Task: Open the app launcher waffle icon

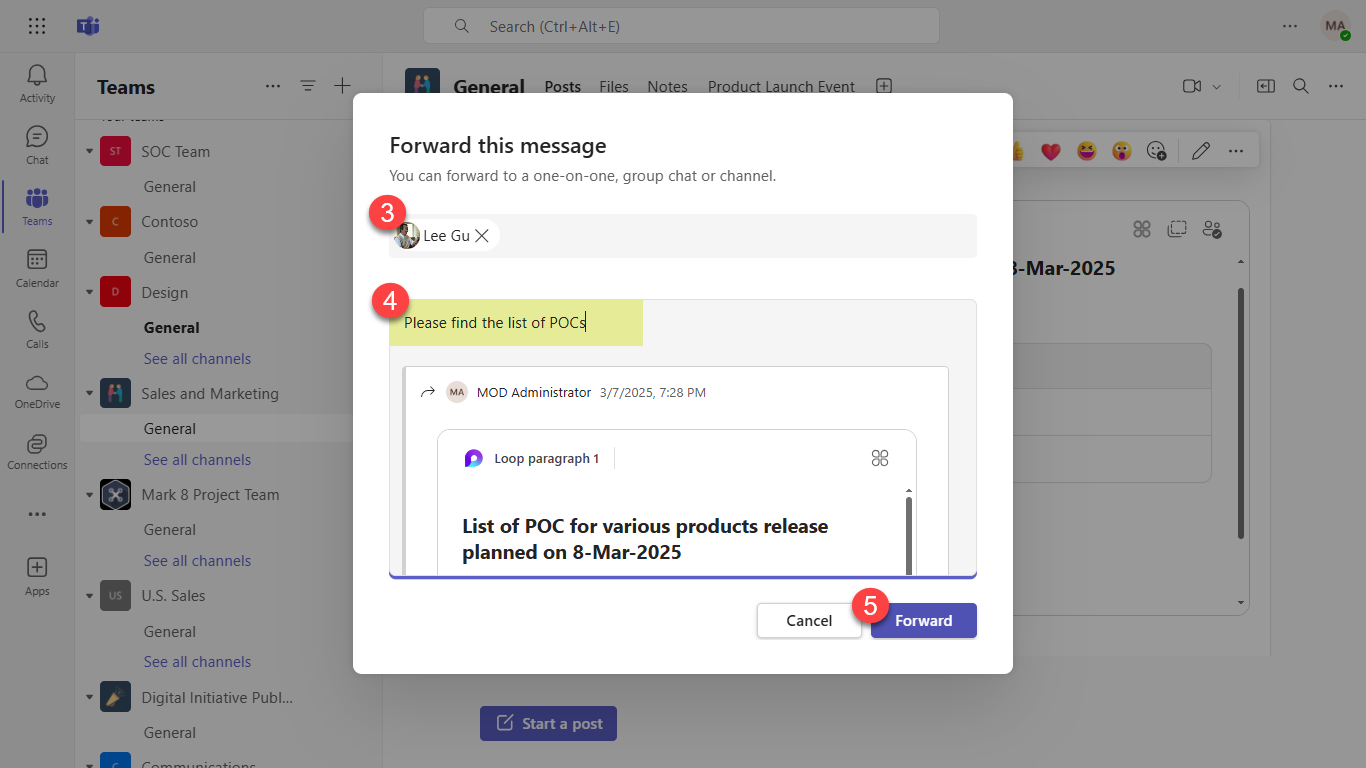Action: (37, 27)
